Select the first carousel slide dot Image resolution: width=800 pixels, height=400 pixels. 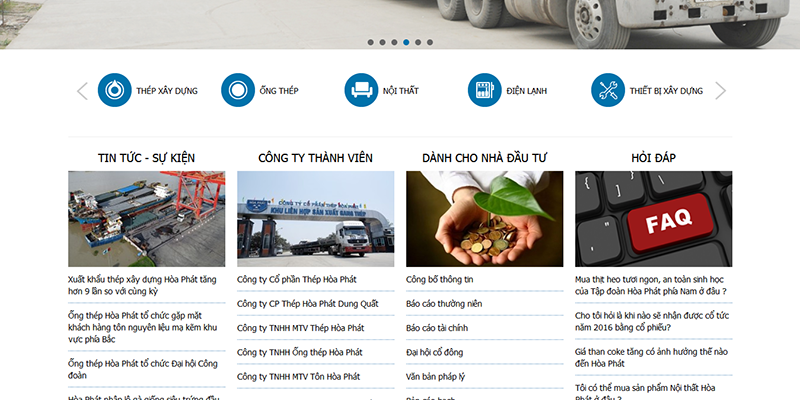[x=370, y=43]
